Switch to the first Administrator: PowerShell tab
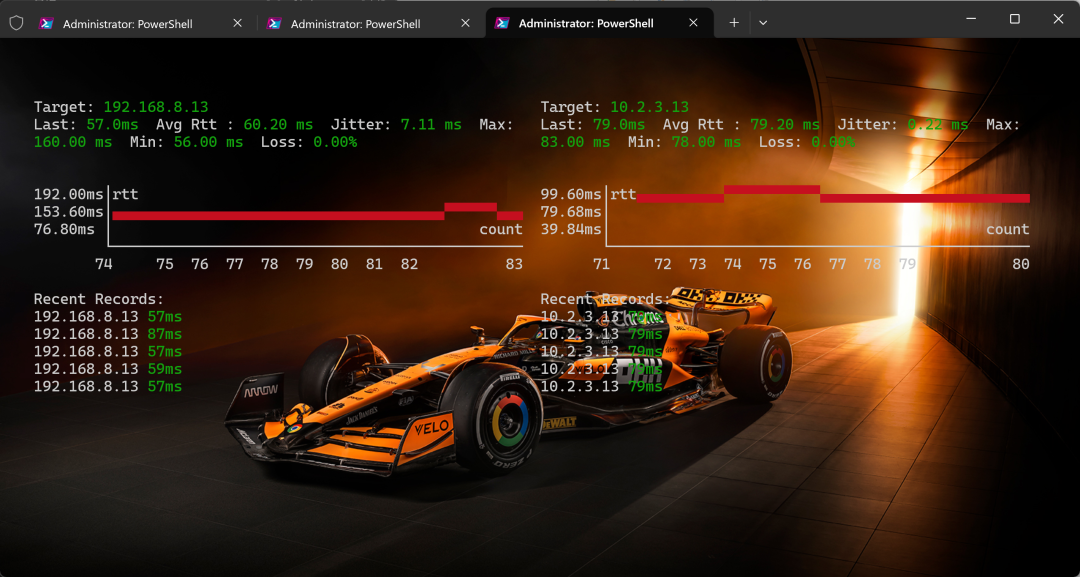The height and width of the screenshot is (577, 1080). [x=141, y=23]
